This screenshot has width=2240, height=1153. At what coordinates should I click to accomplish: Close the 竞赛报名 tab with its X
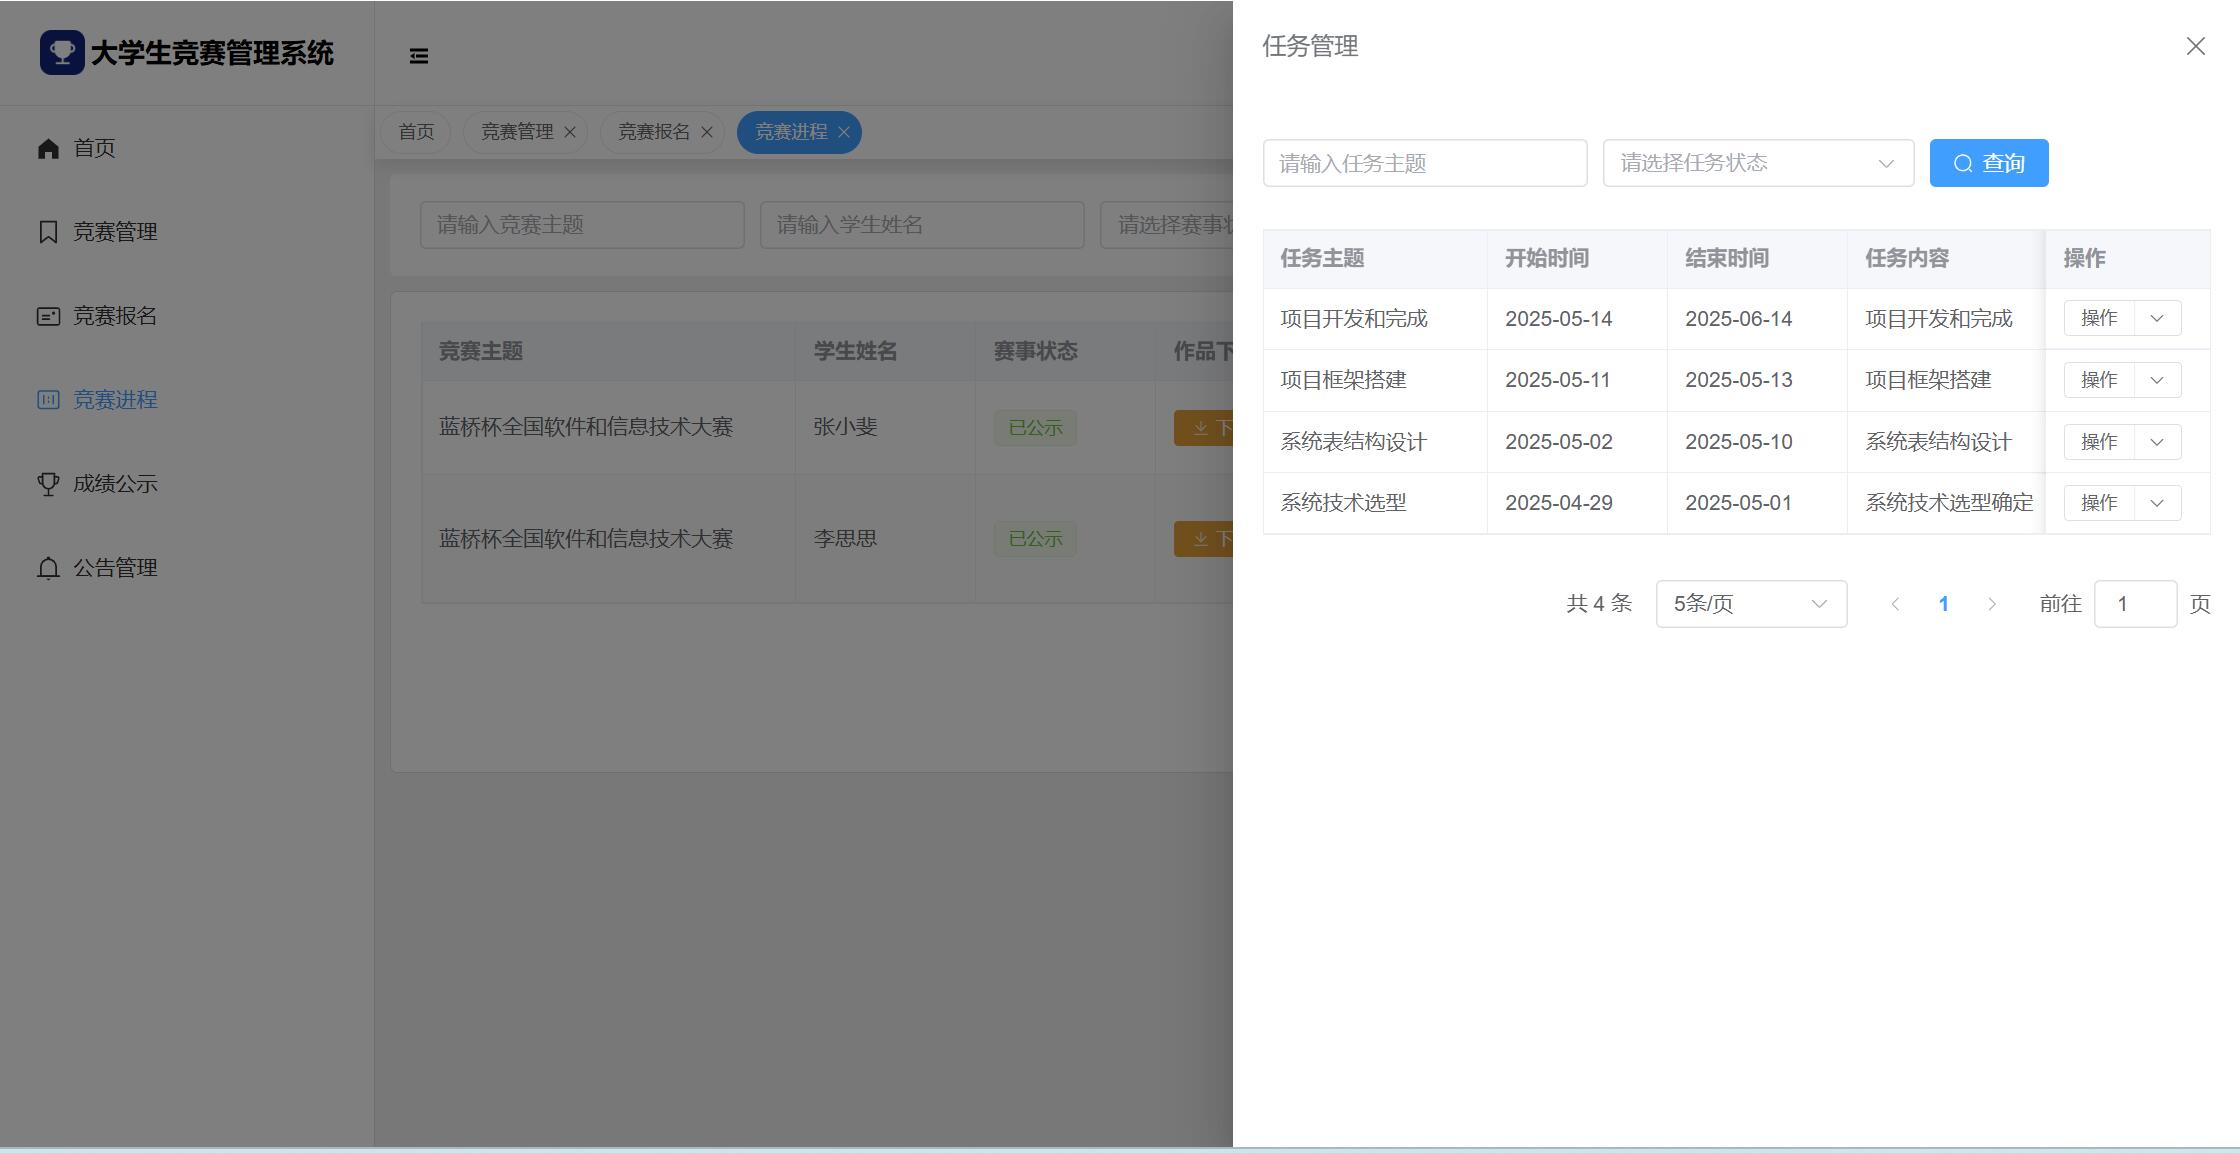707,132
